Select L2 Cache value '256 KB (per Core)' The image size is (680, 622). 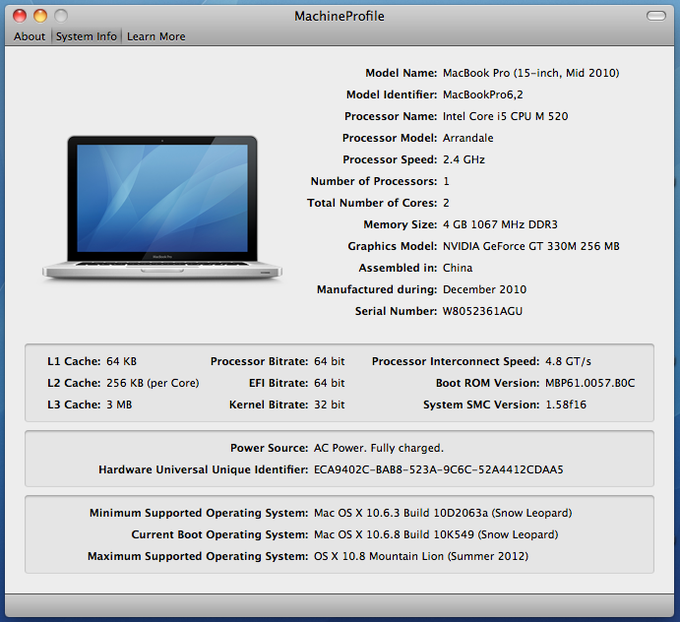[x=153, y=383]
